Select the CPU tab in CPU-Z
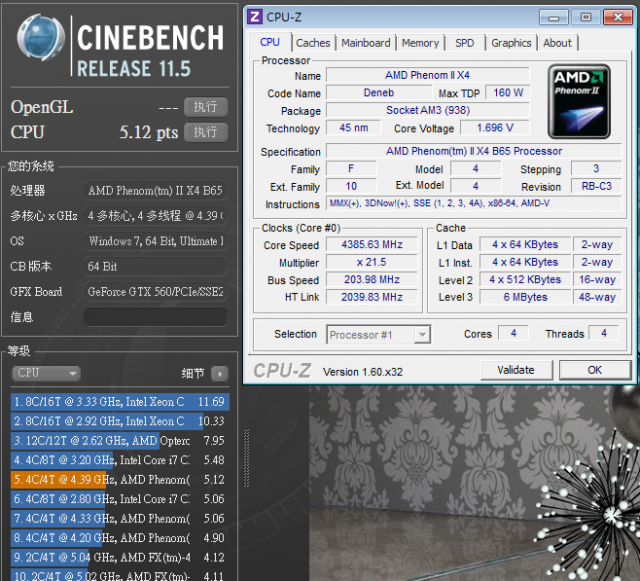Screen dimensions: 640x581 click(270, 42)
